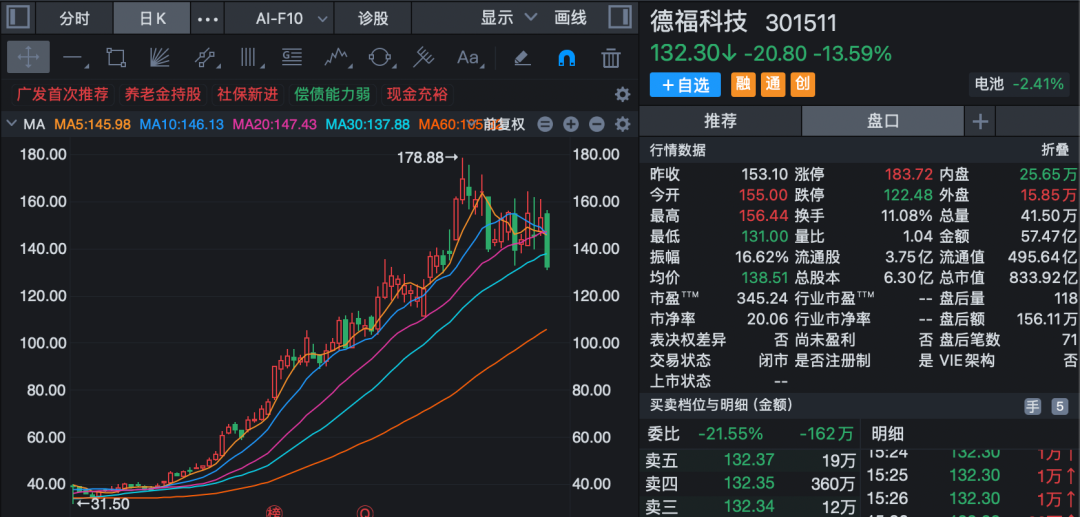Expand the 显示 dropdown
Screen dimensions: 1080x517
pyautogui.click(x=508, y=18)
